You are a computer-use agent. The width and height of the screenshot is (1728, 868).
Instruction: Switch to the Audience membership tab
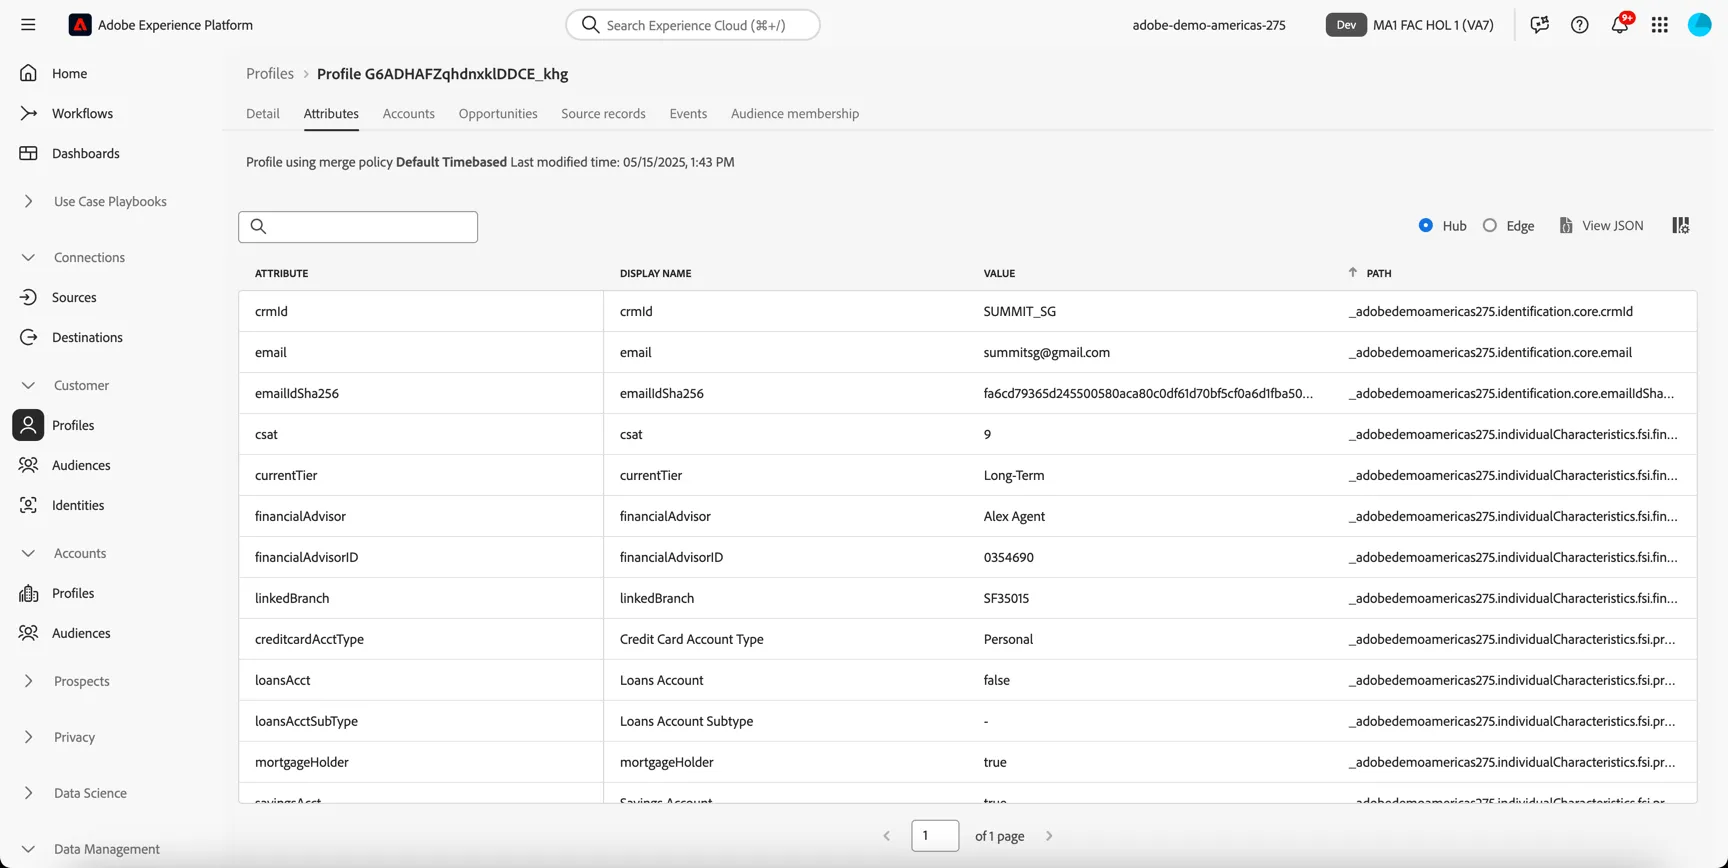point(795,114)
